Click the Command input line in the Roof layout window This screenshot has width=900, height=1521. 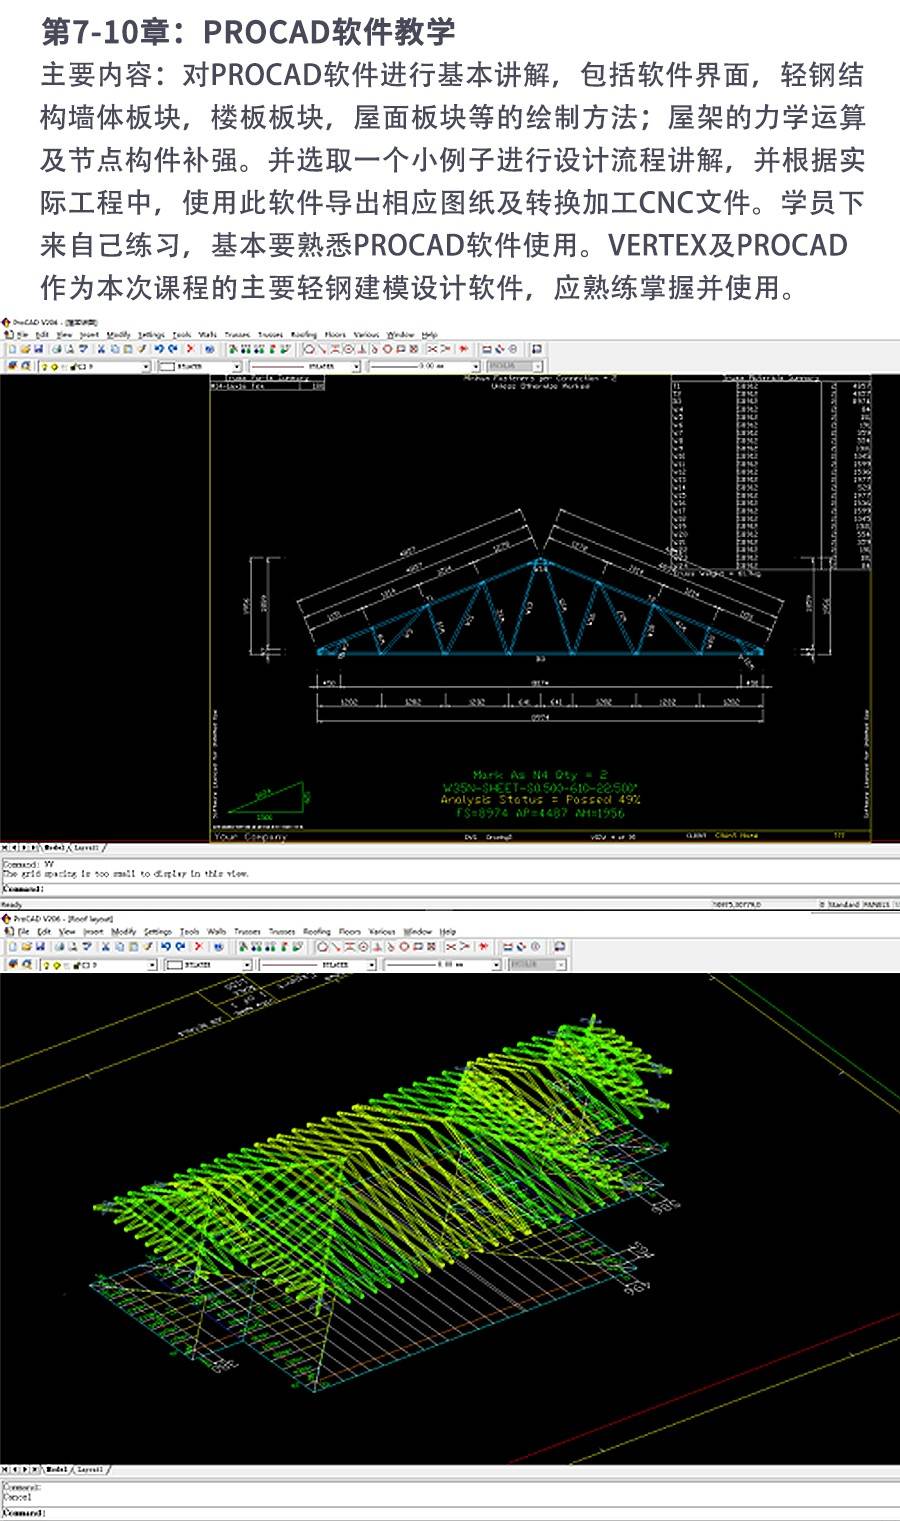point(450,1512)
